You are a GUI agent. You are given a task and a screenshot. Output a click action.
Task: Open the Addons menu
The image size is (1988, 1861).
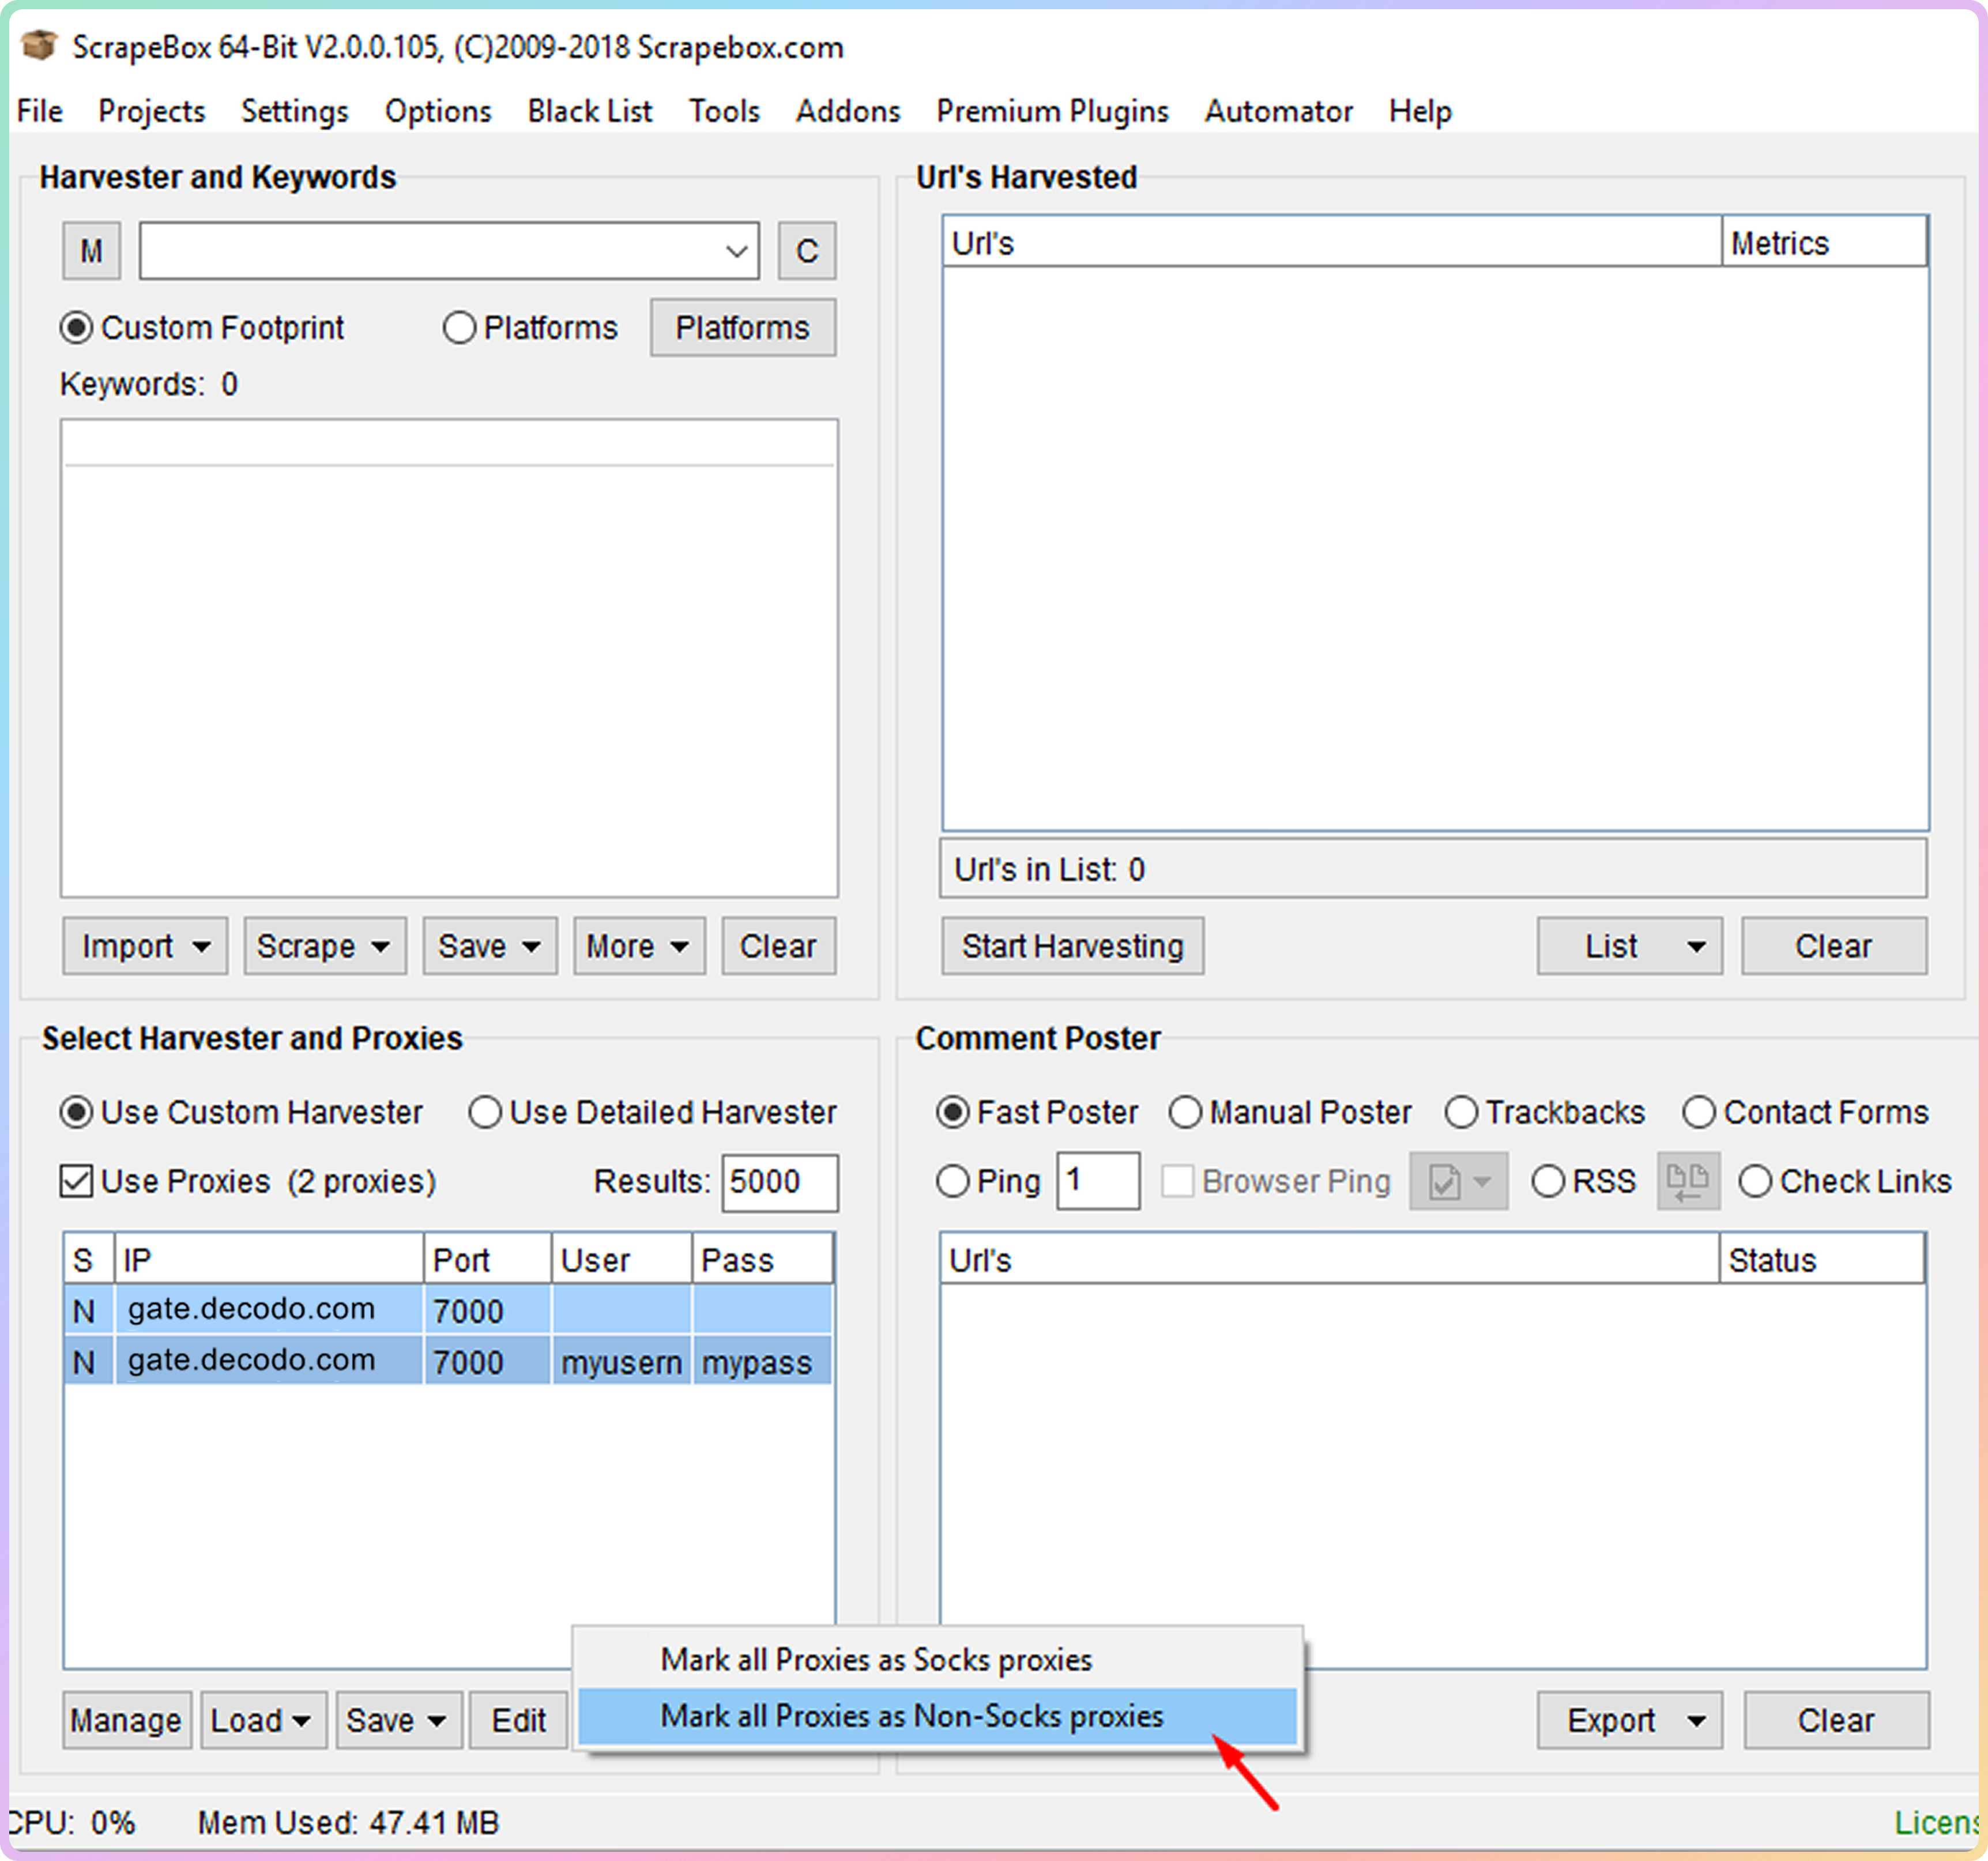pos(847,111)
